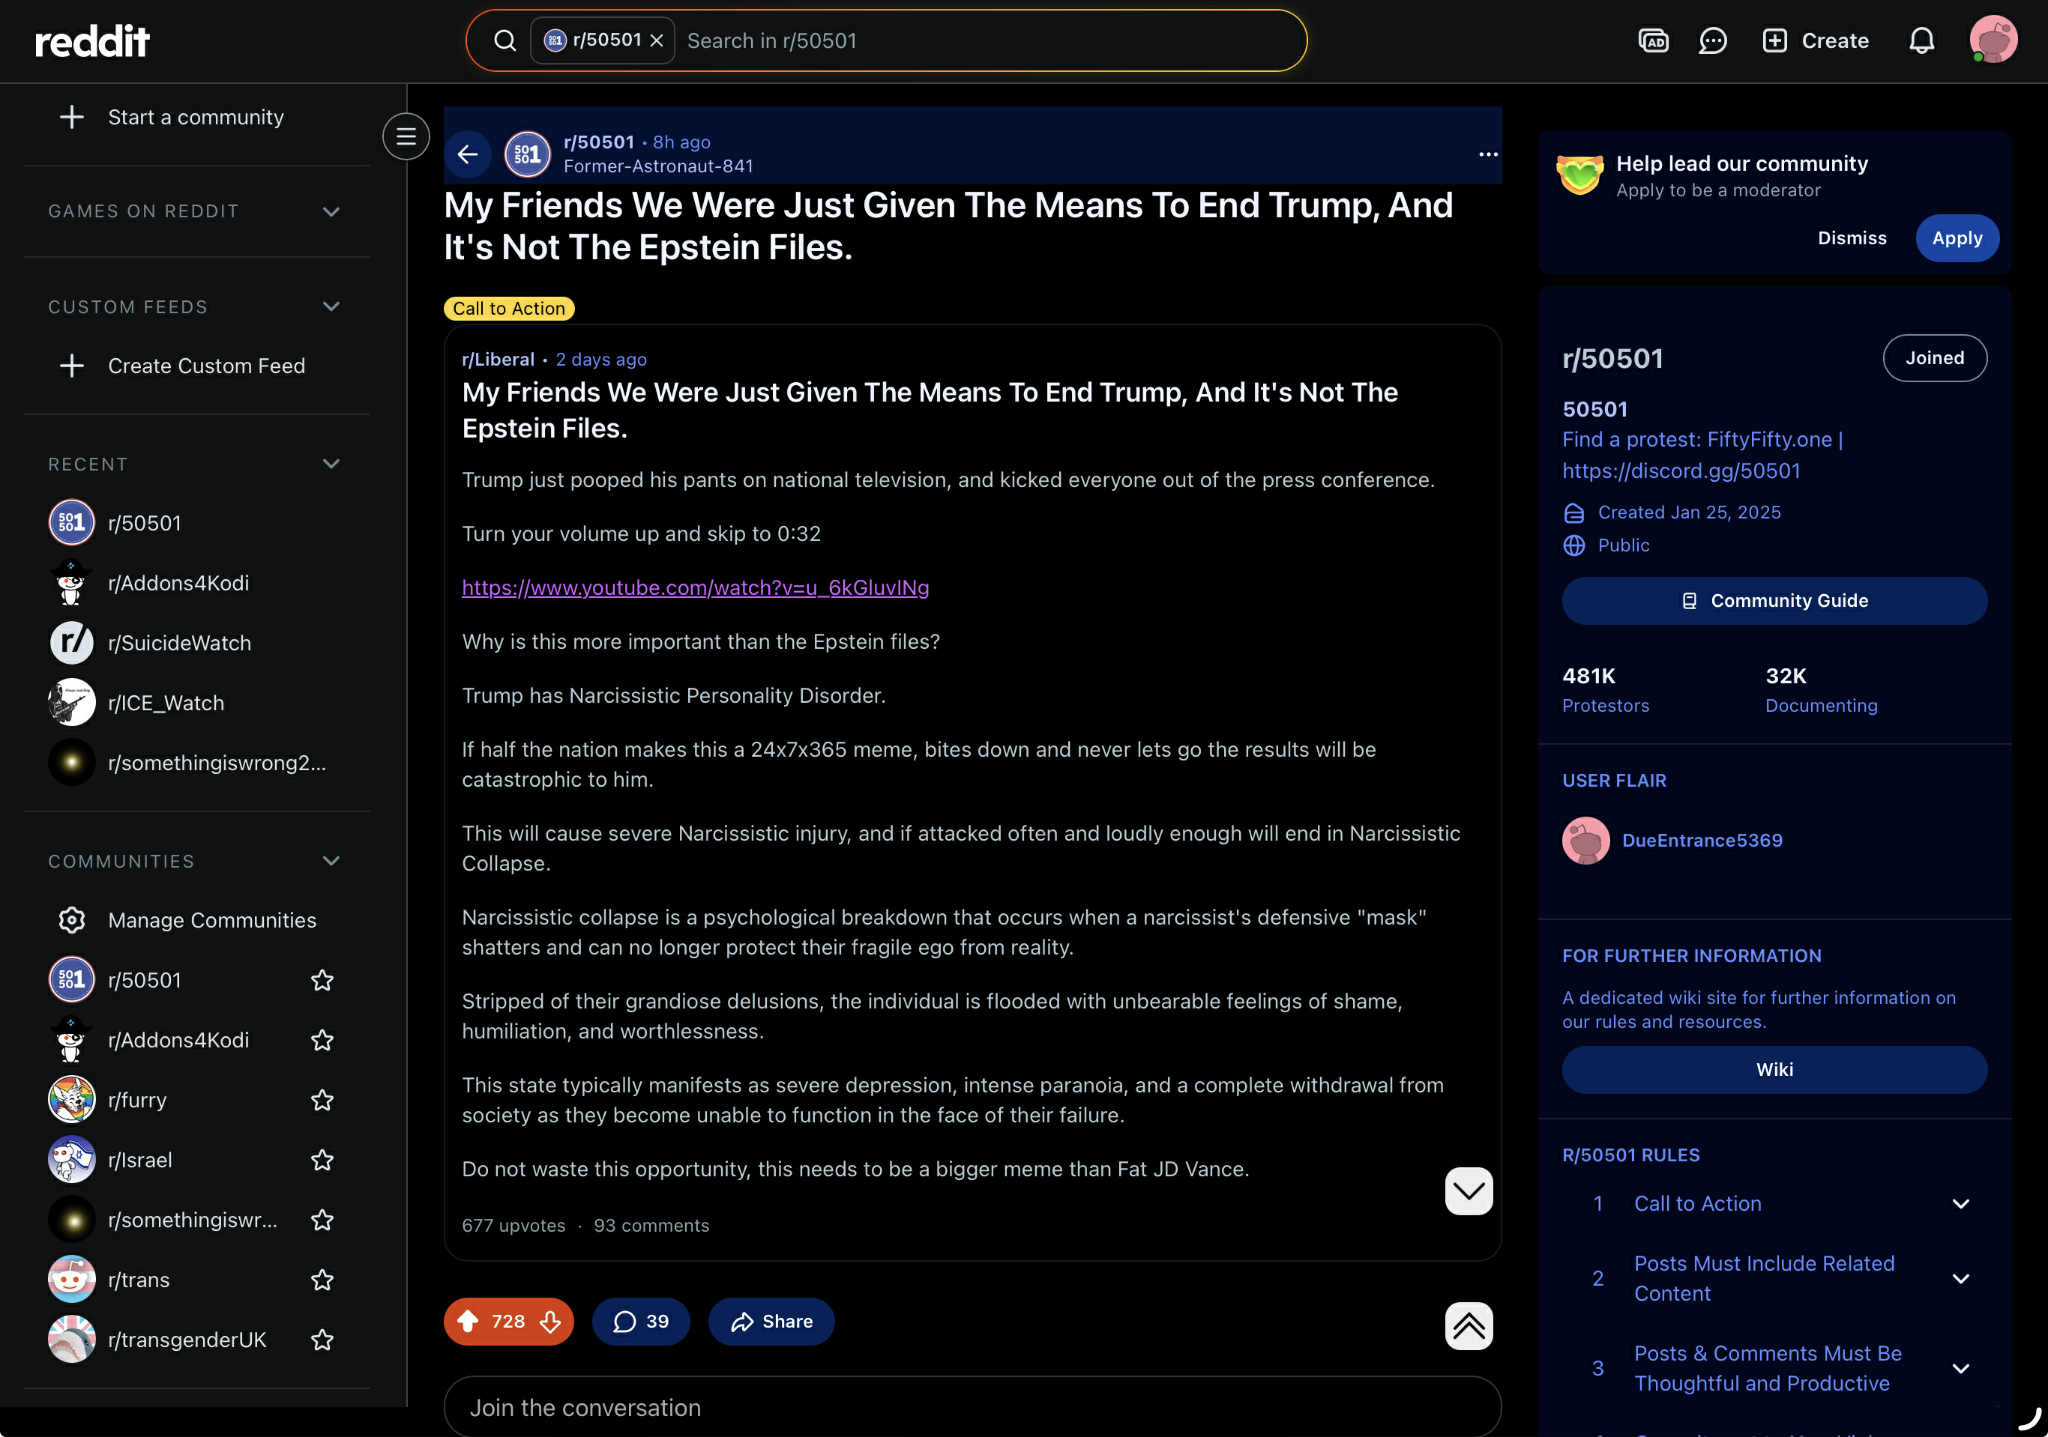Open the YouTube link in the post
The height and width of the screenshot is (1437, 2048).
click(x=695, y=588)
